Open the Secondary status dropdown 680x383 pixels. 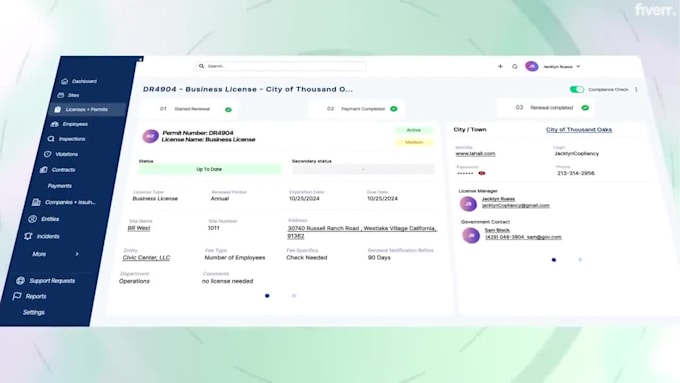363,169
